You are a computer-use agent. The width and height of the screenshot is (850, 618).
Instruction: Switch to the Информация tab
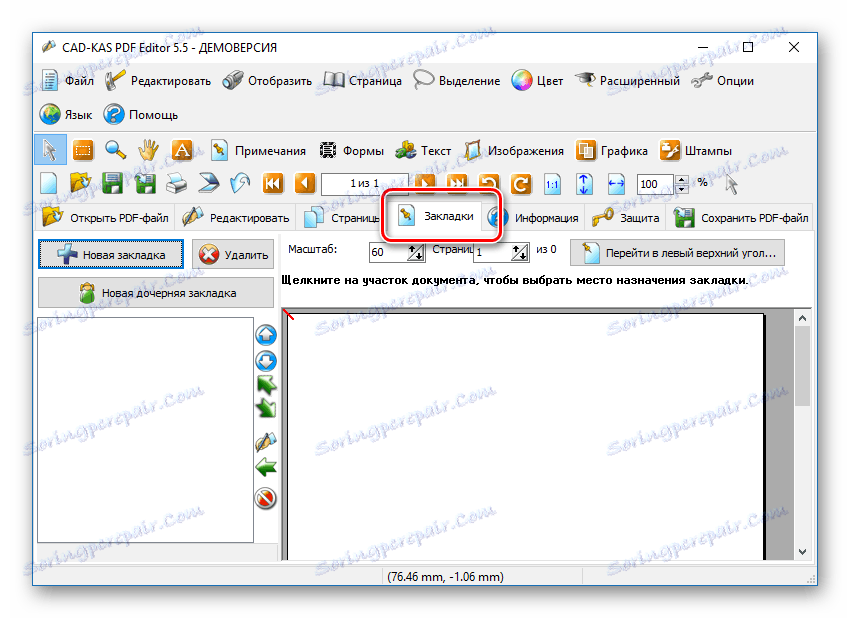(534, 218)
